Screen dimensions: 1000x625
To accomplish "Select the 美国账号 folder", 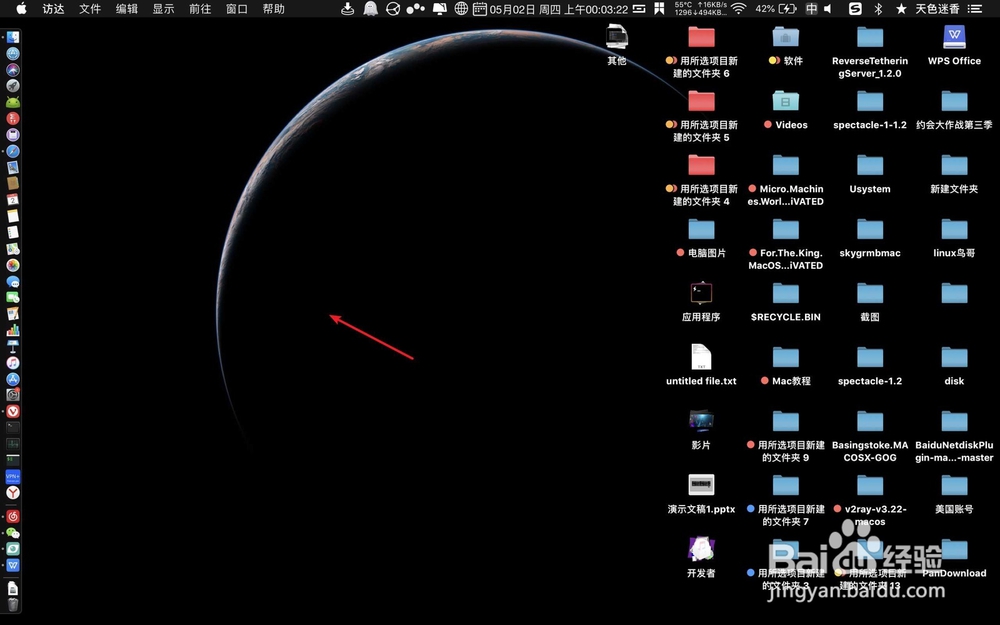I will 954,494.
